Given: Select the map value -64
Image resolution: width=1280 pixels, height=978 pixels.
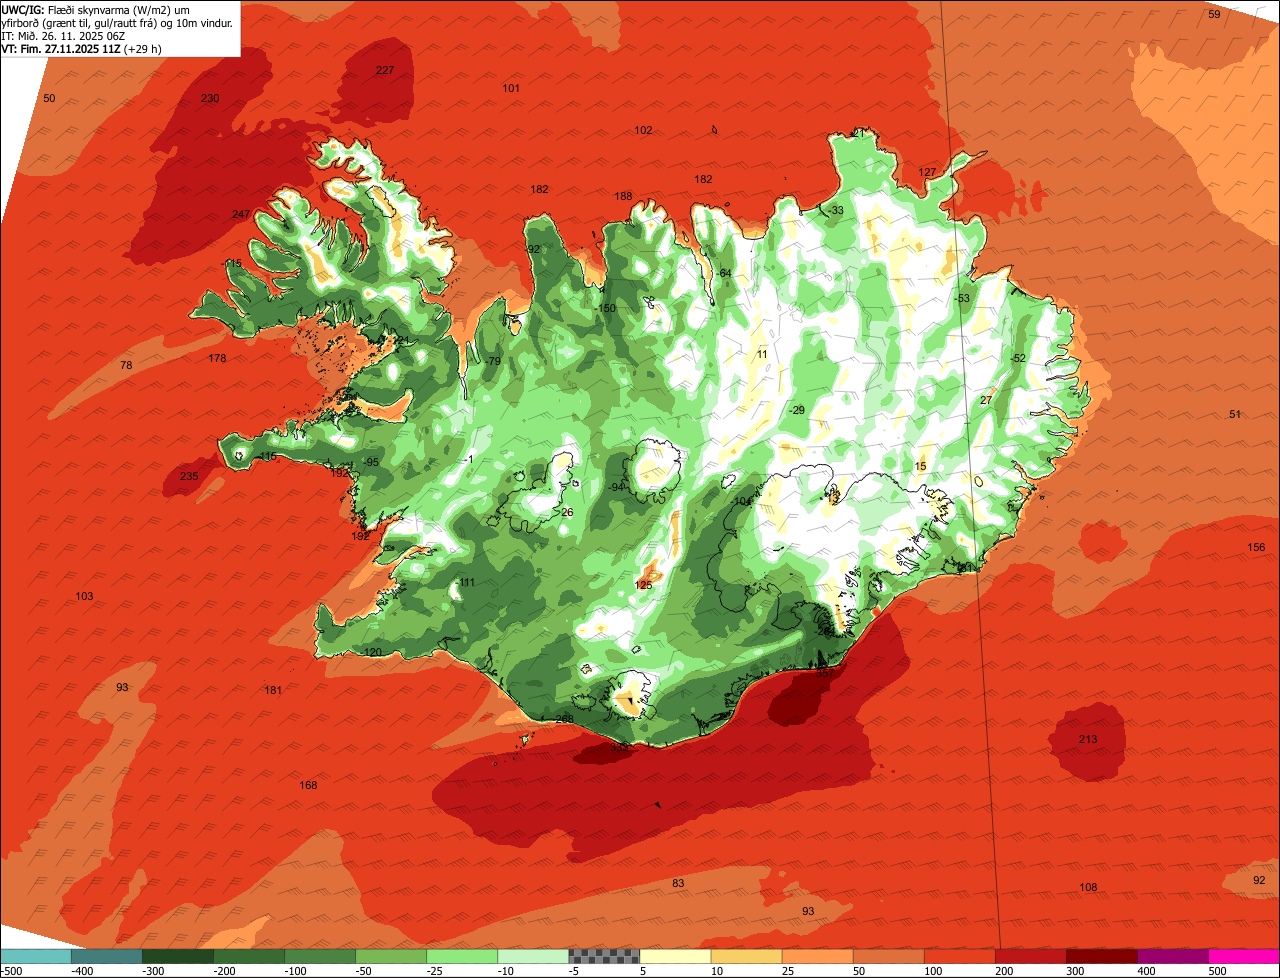Looking at the screenshot, I should tap(724, 274).
